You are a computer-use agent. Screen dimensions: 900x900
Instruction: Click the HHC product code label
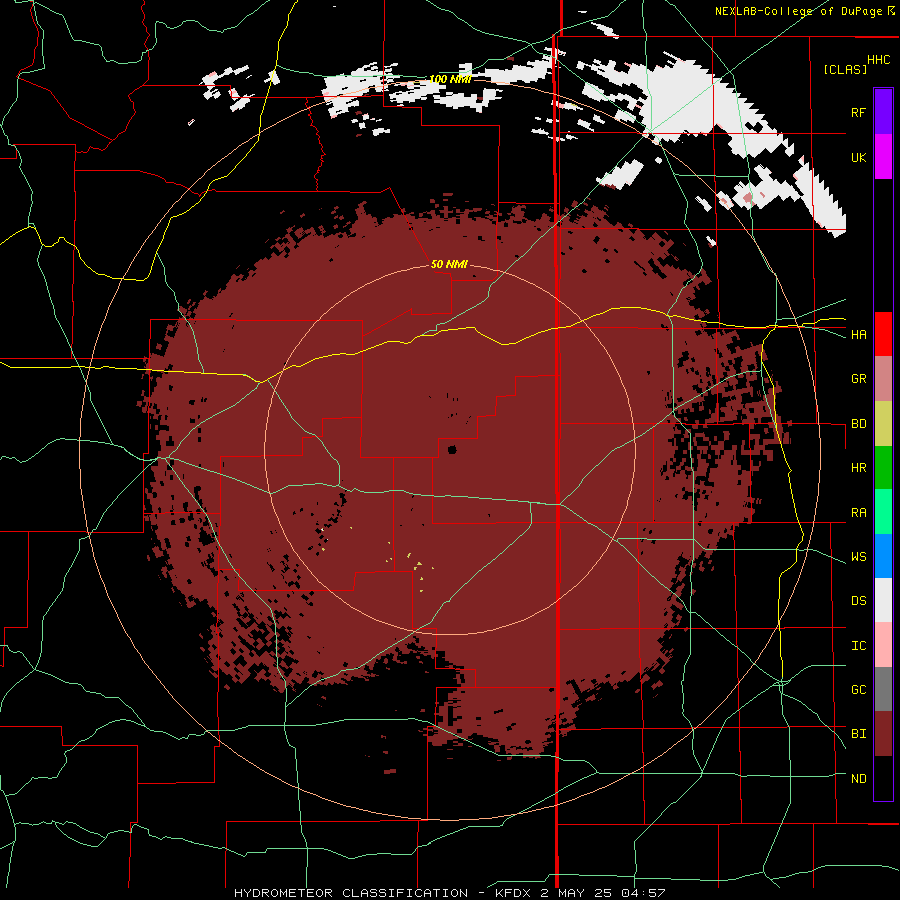[x=879, y=60]
